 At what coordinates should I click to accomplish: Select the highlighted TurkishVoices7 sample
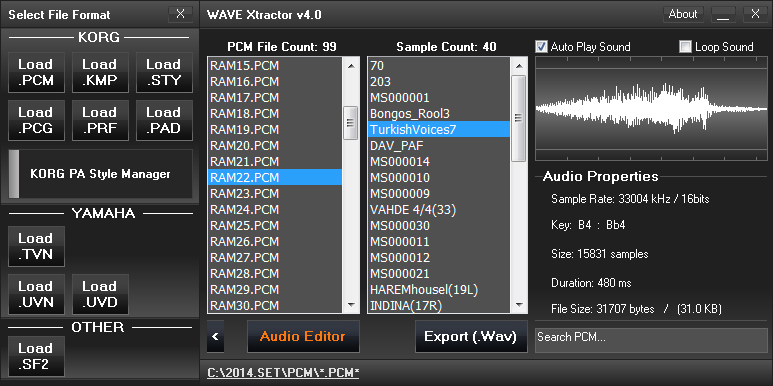(x=439, y=130)
